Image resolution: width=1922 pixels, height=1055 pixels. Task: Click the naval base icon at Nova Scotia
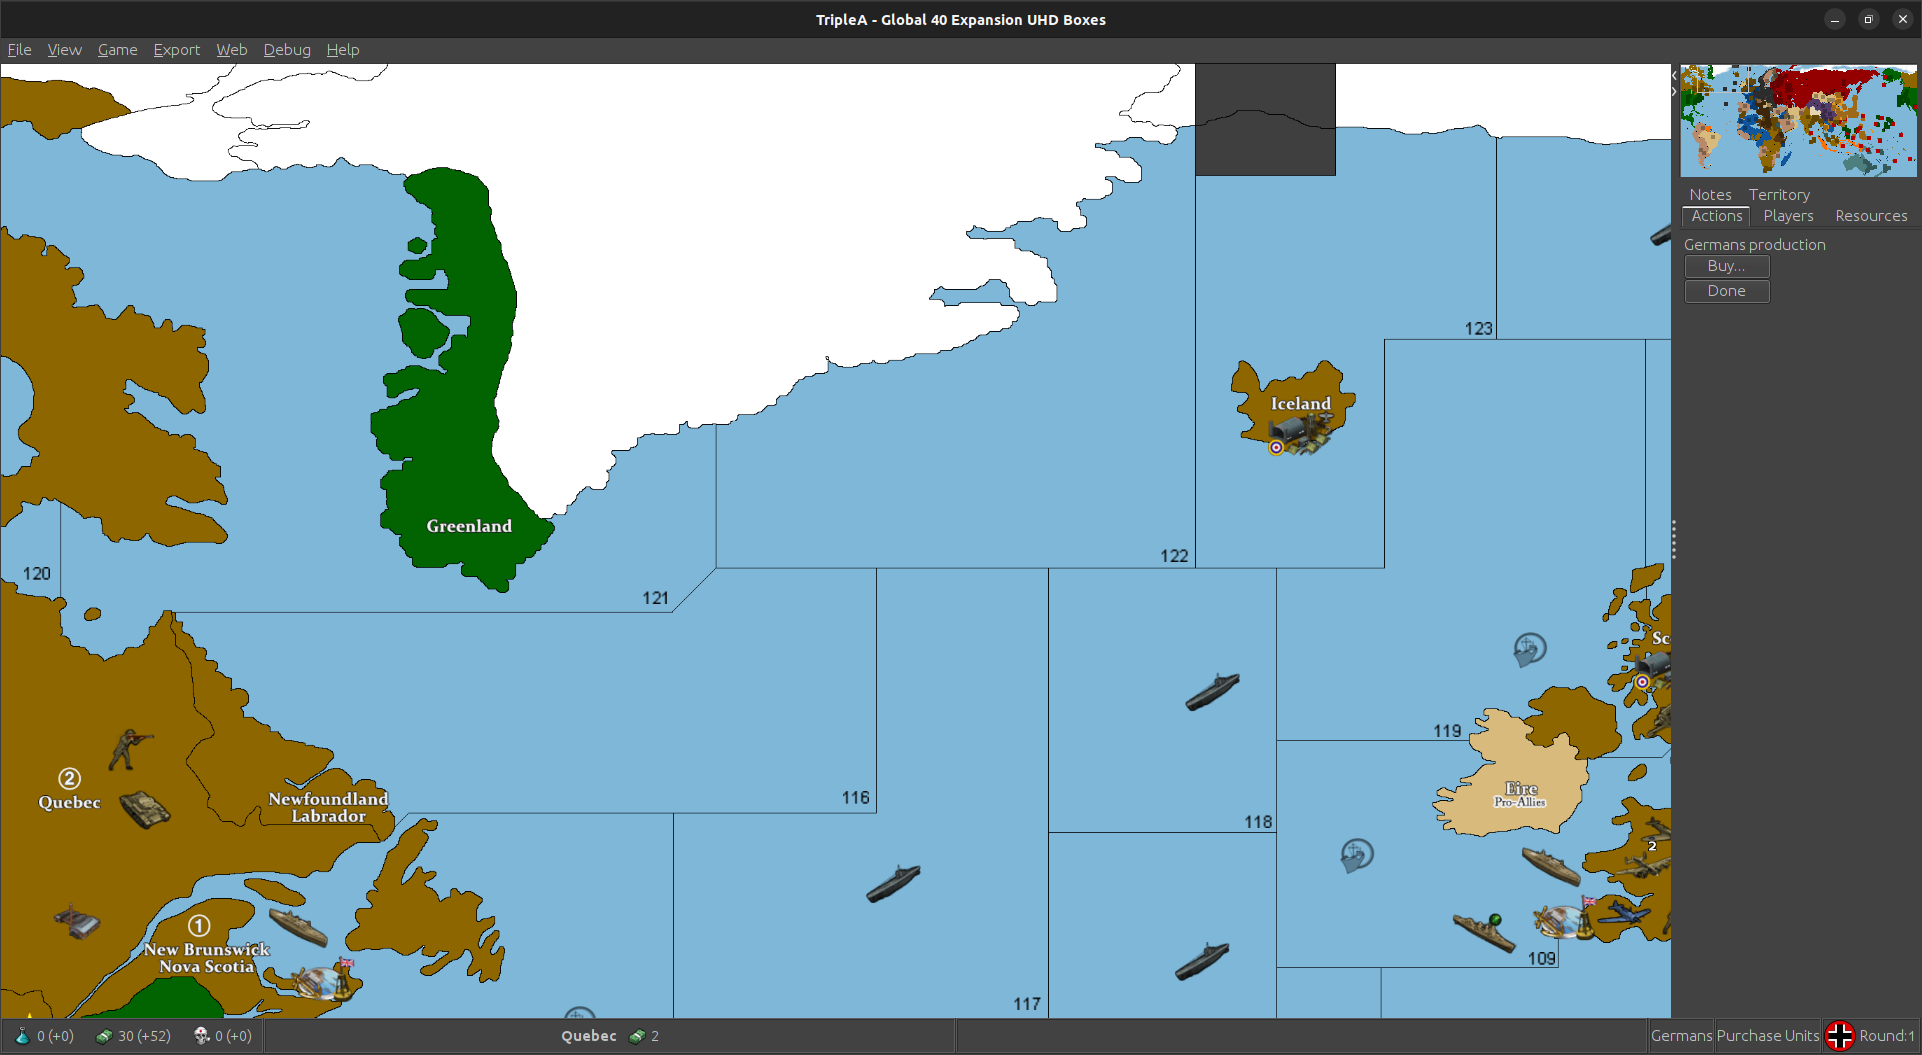pyautogui.click(x=323, y=981)
